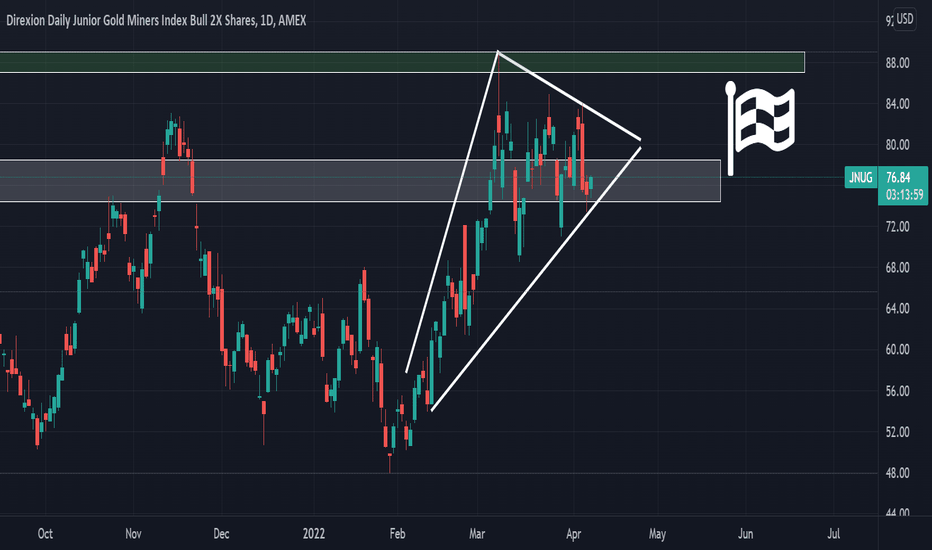
Task: Click the 84.00 price axis label
Action: click(x=898, y=104)
